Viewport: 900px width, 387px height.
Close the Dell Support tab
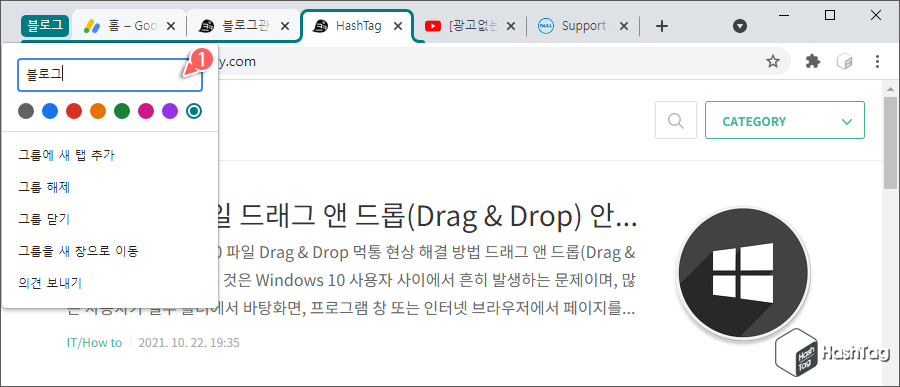(x=624, y=26)
